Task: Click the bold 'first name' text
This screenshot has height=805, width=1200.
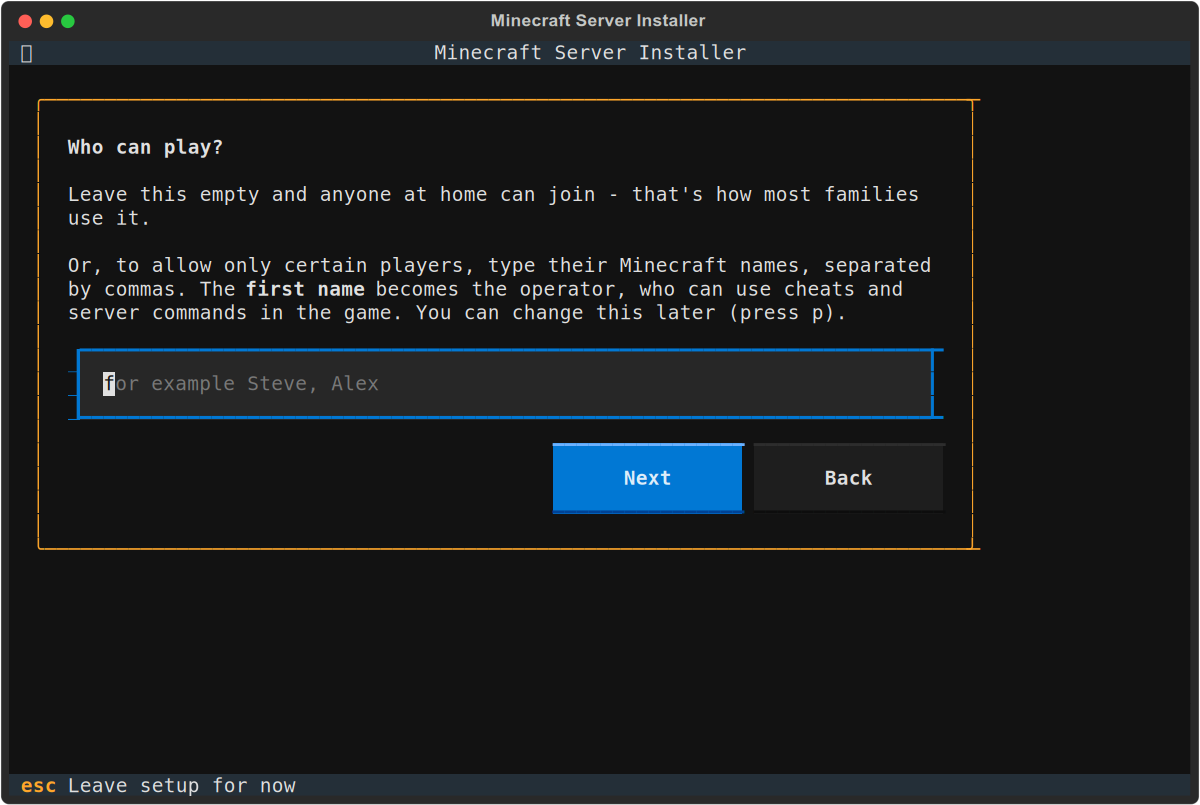Action: tap(305, 289)
